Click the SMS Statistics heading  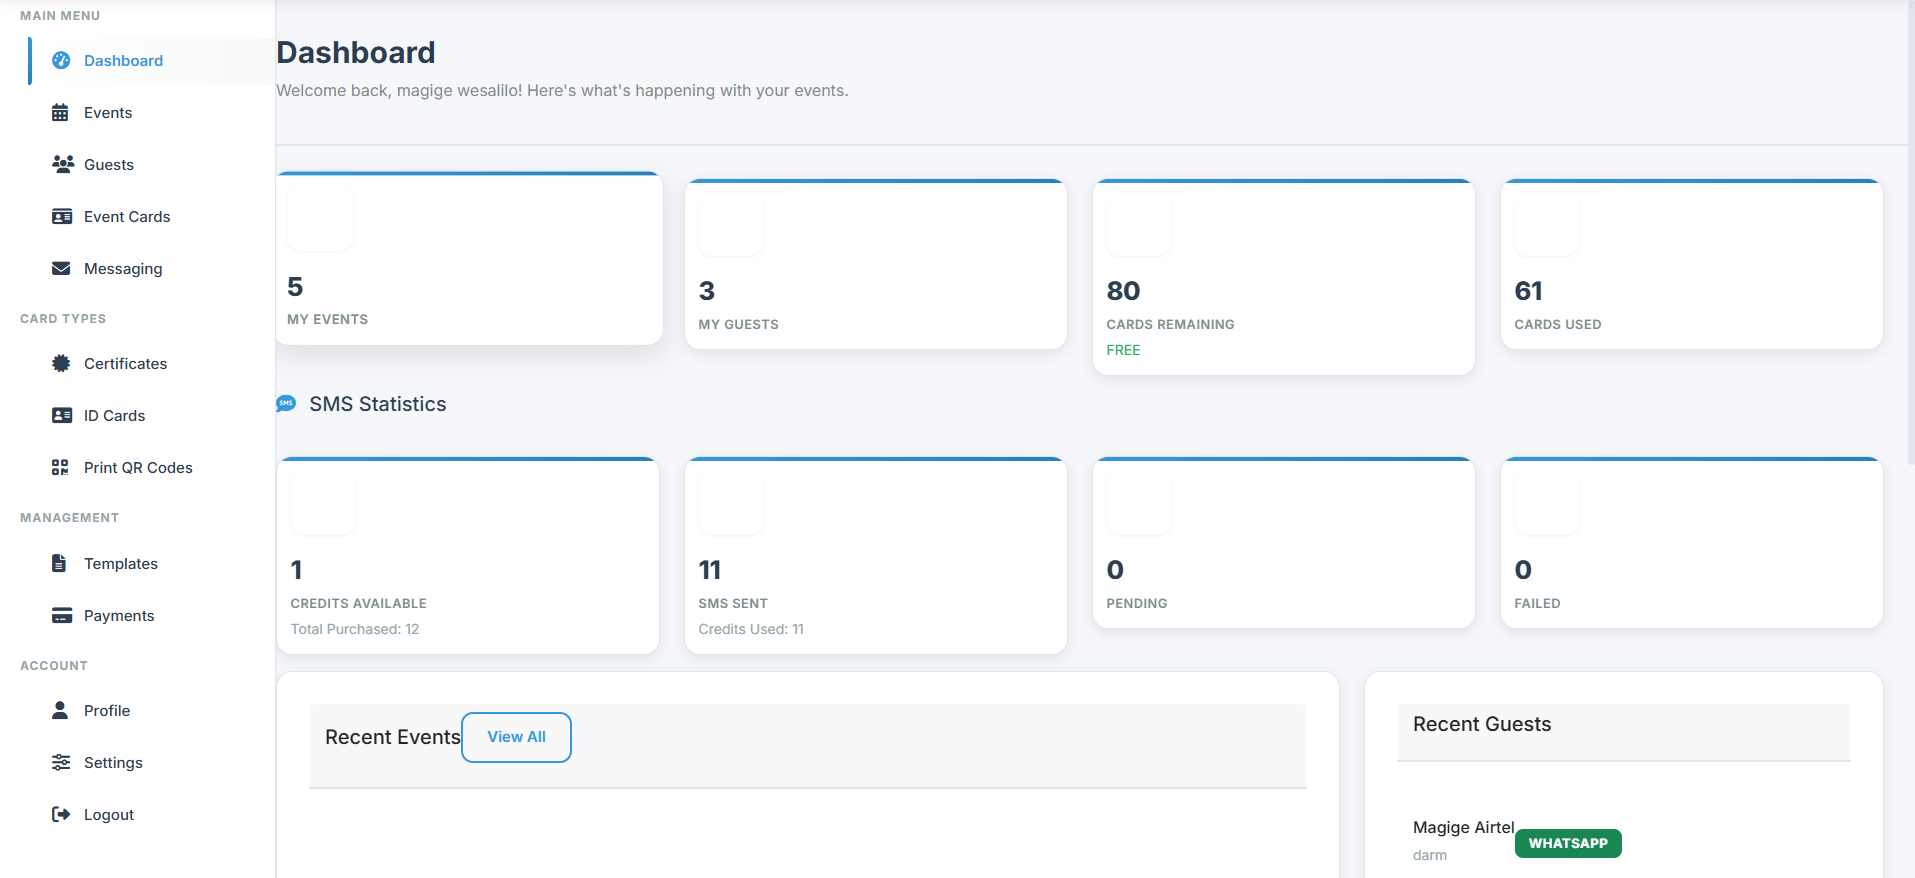[x=378, y=404]
